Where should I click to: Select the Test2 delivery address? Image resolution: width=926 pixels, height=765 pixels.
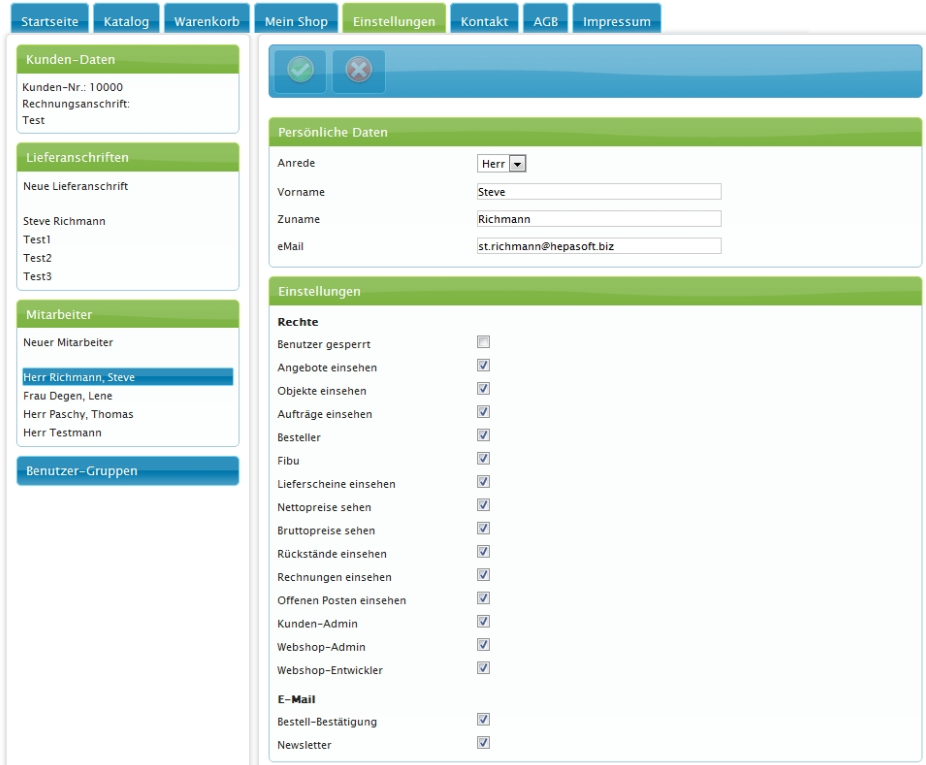pos(37,258)
